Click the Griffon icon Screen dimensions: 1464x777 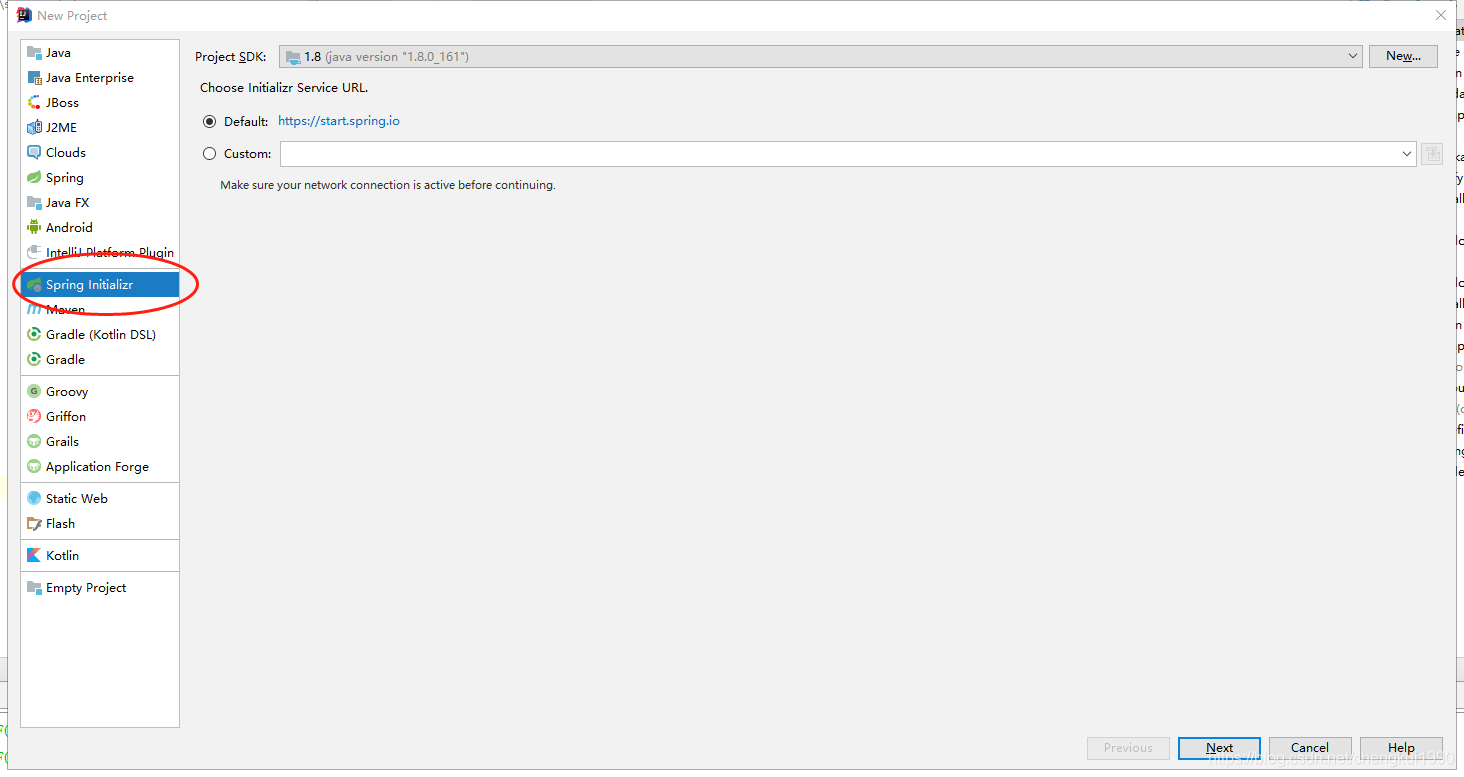pos(34,417)
